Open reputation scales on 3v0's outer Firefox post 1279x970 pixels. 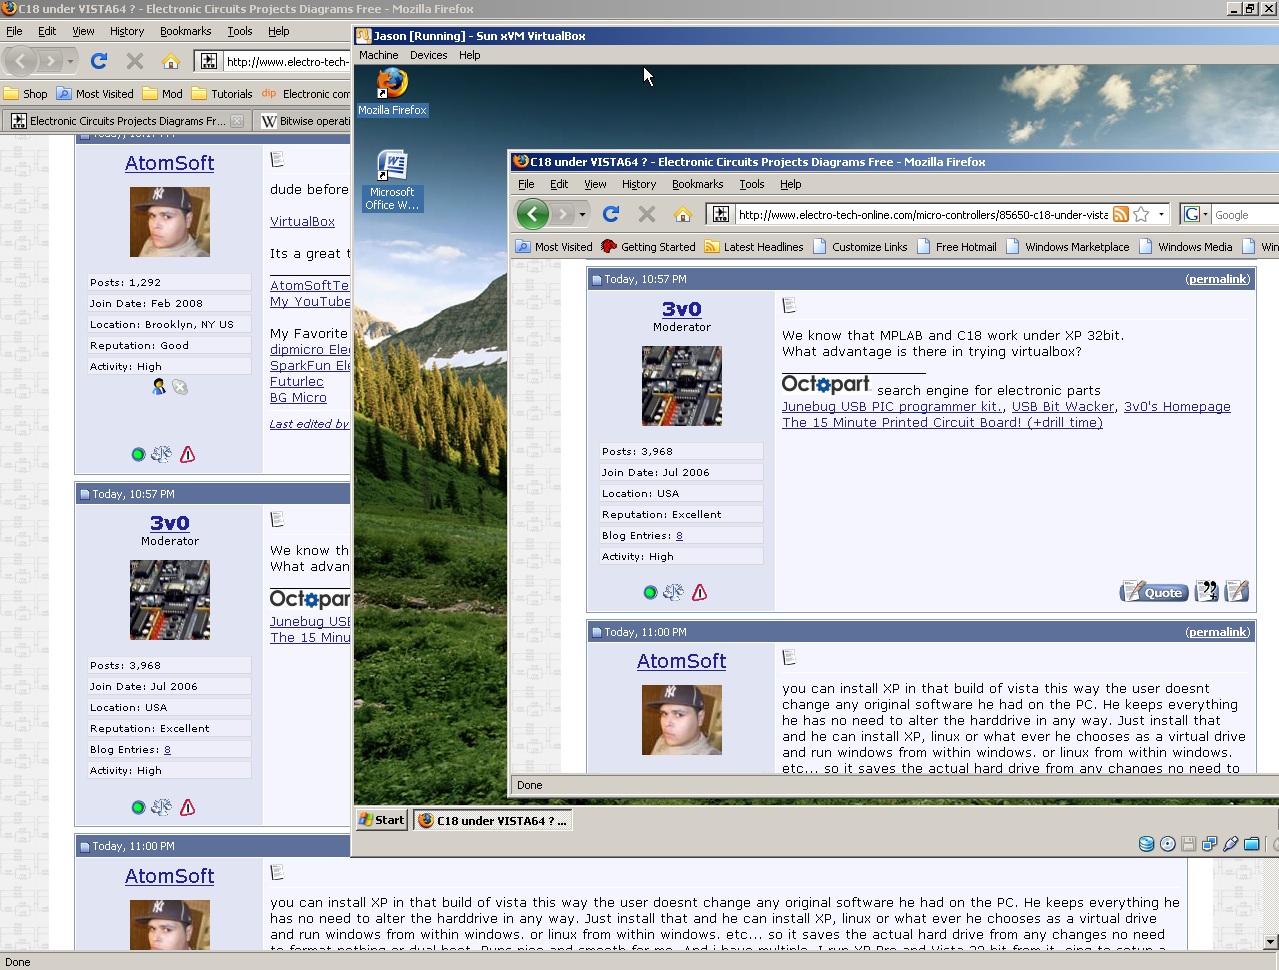coord(162,807)
